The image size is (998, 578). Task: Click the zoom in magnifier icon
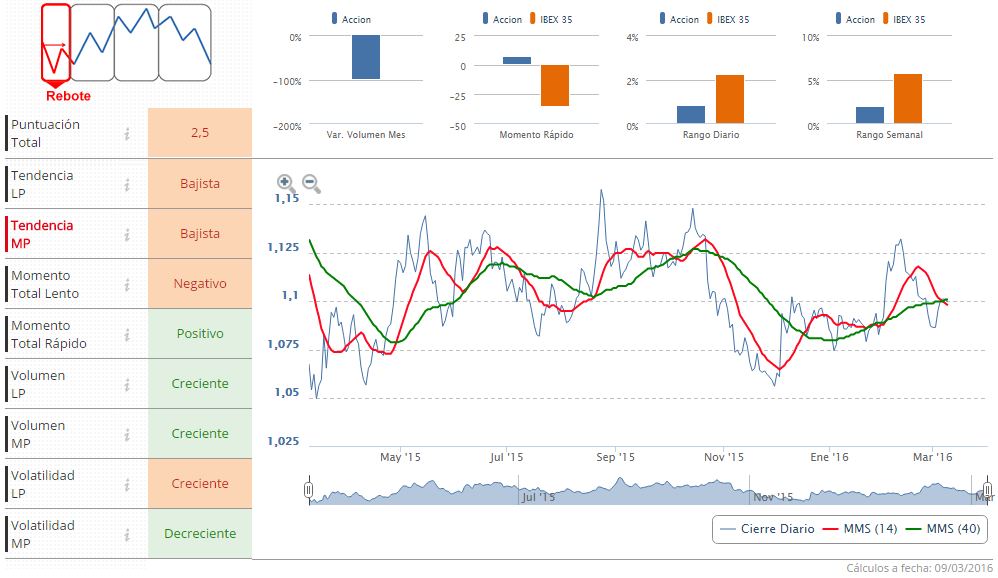286,183
